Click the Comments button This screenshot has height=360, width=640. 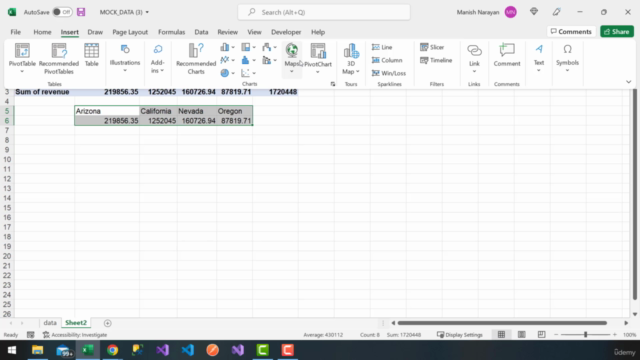(x=571, y=31)
